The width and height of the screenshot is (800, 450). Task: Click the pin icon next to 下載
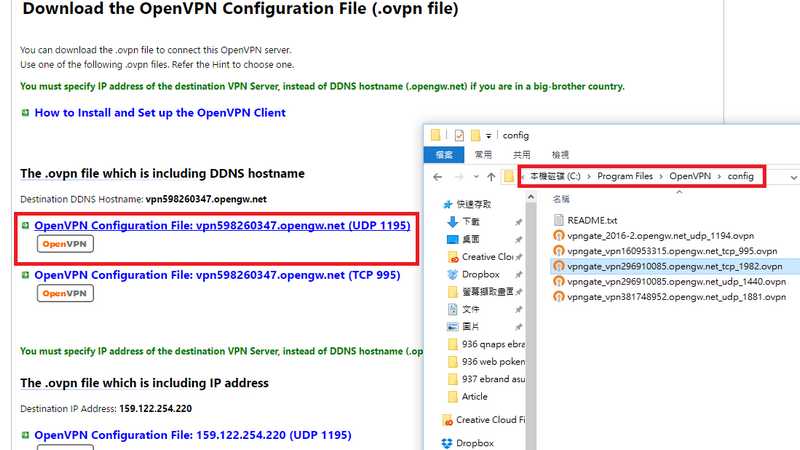tap(518, 222)
